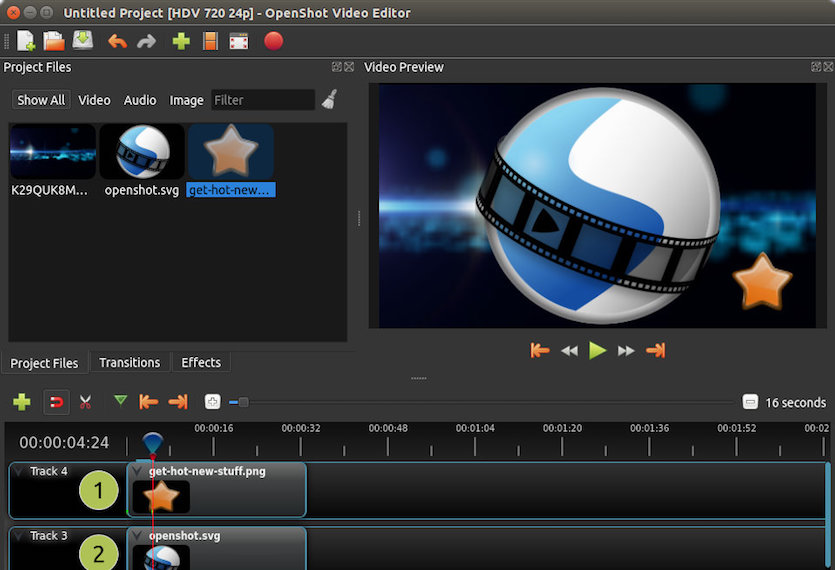Undo the last action
The height and width of the screenshot is (570, 835).
117,42
